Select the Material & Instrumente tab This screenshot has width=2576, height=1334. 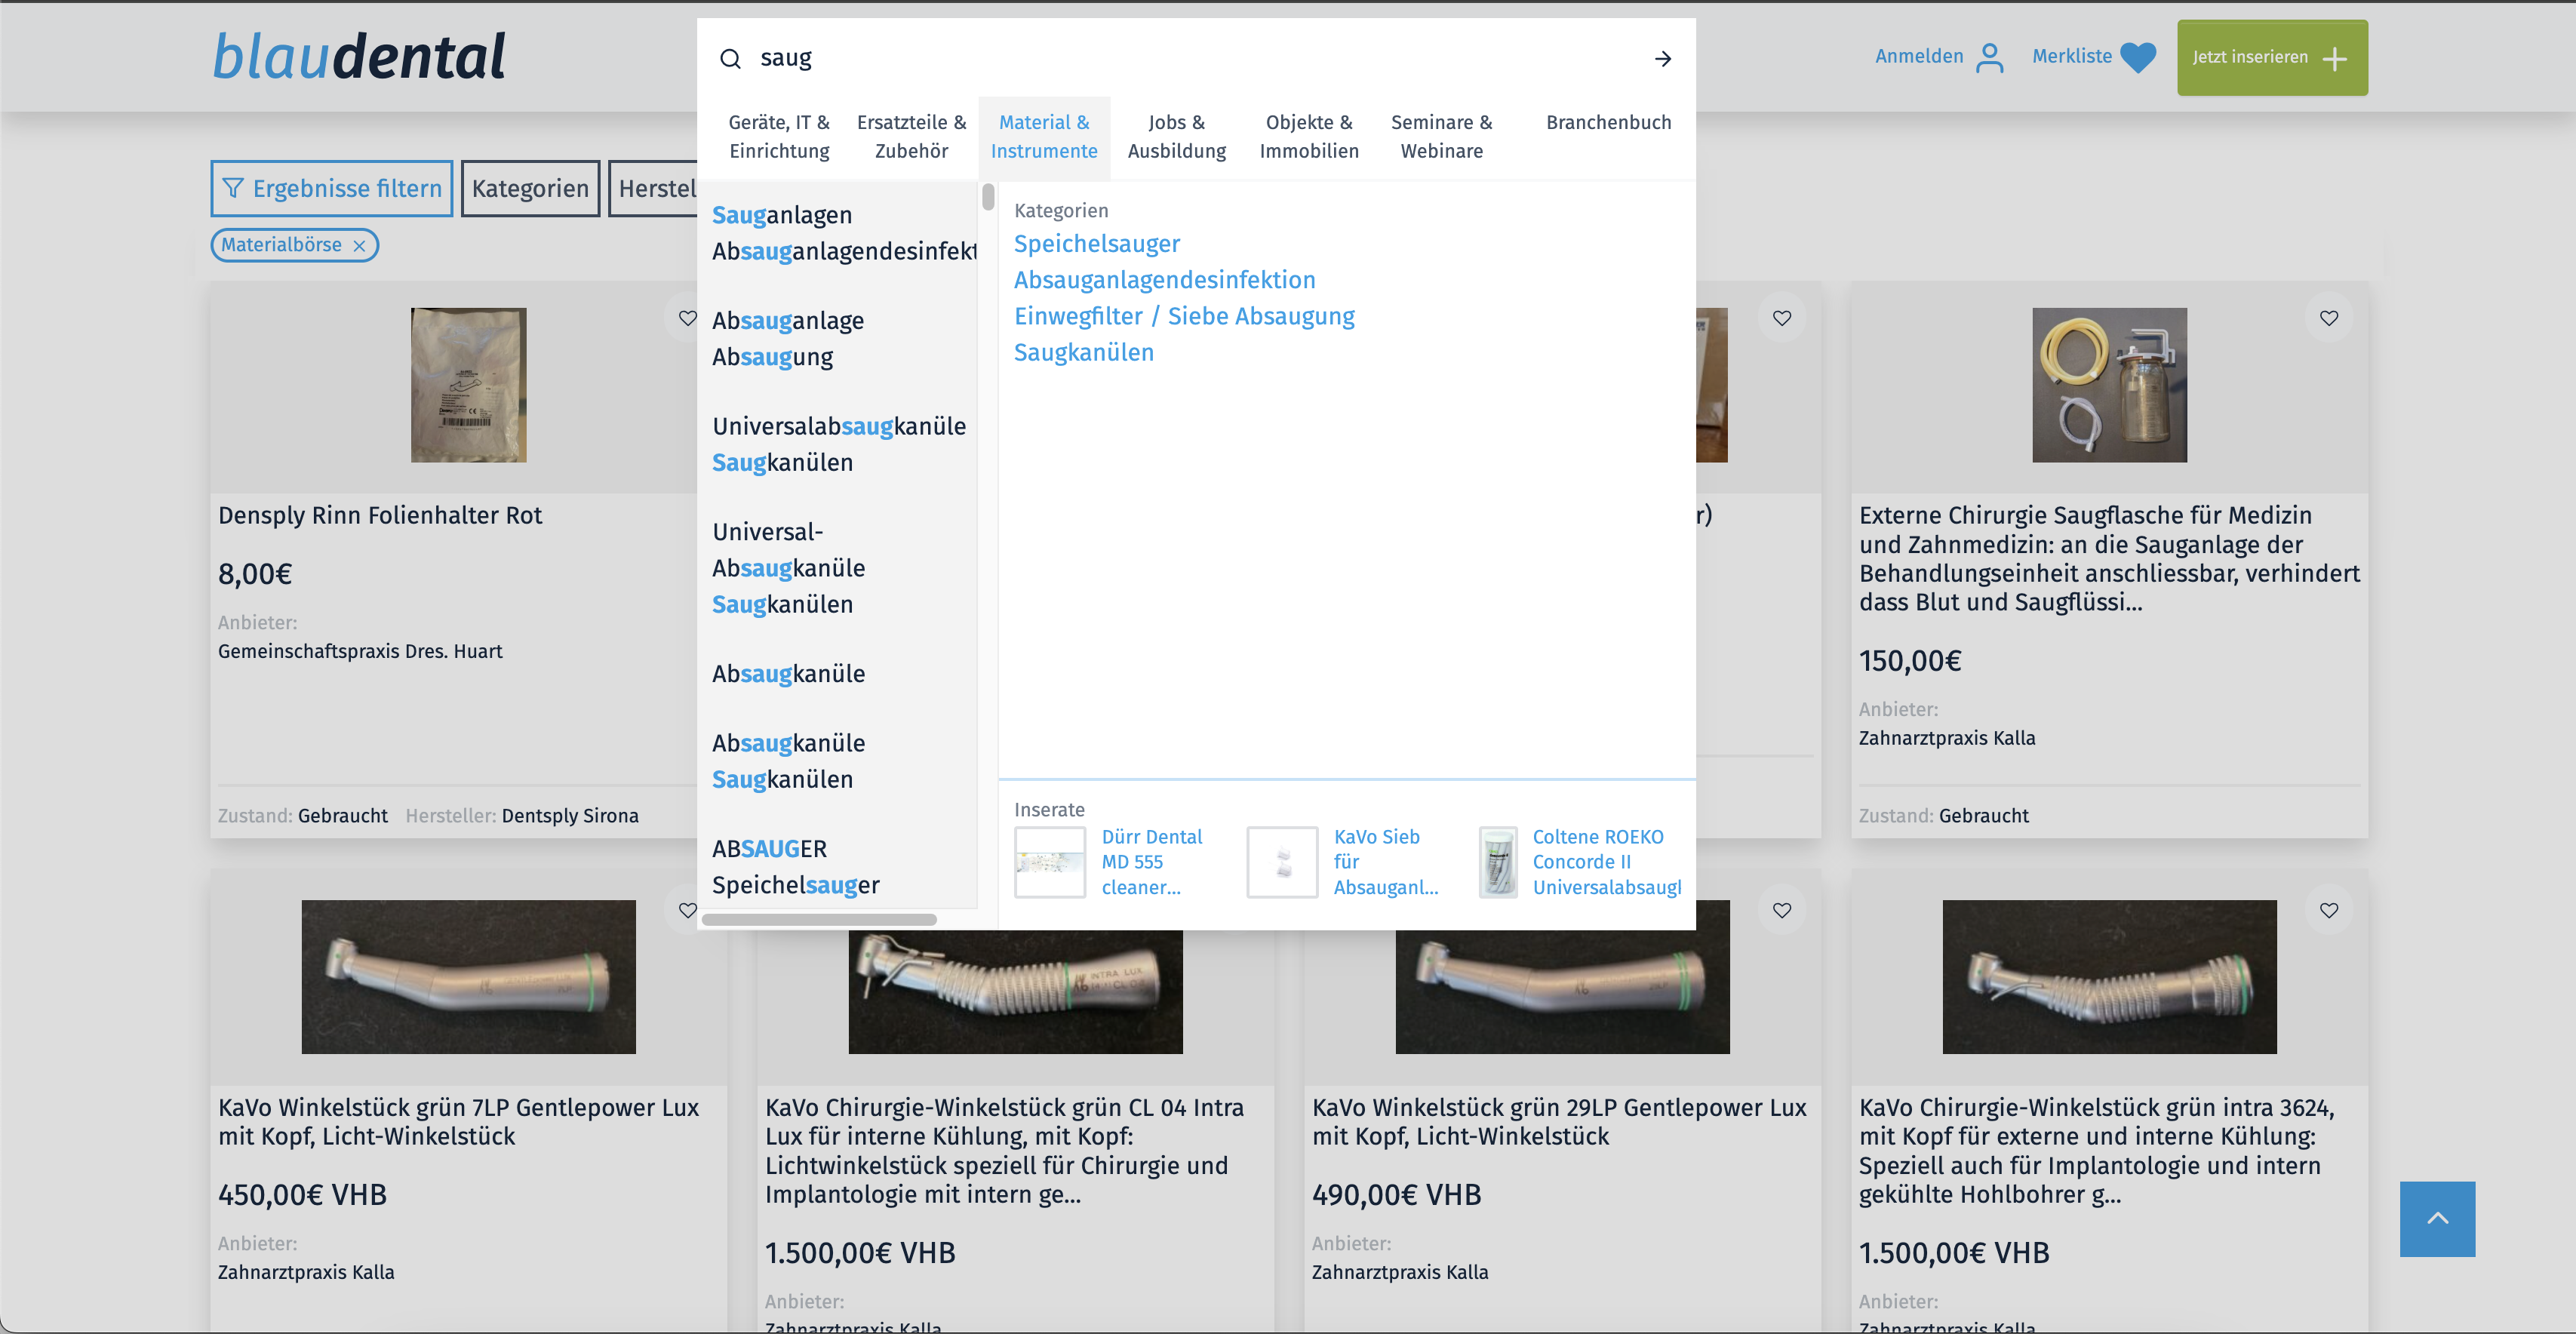[1044, 137]
